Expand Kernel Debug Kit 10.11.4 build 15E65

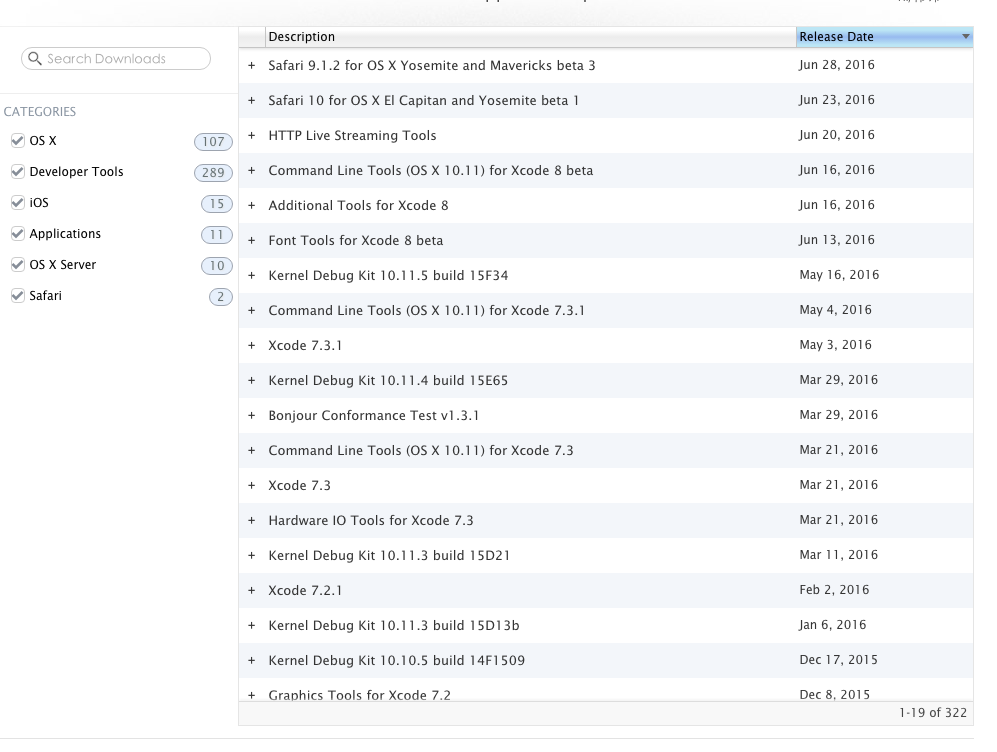click(252, 380)
